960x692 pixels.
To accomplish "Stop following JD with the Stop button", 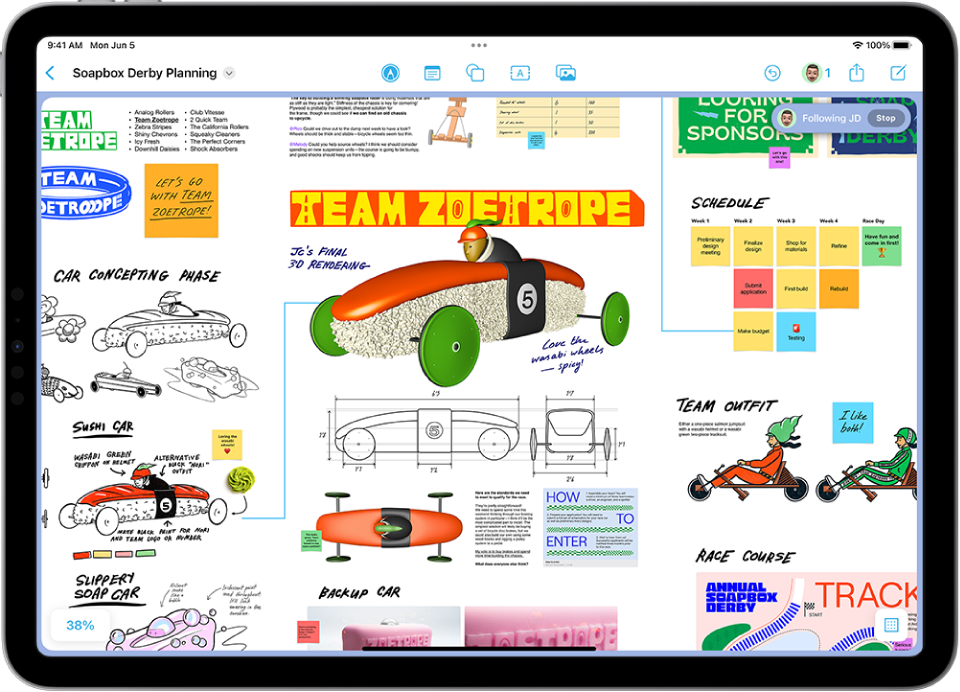I will tap(884, 117).
